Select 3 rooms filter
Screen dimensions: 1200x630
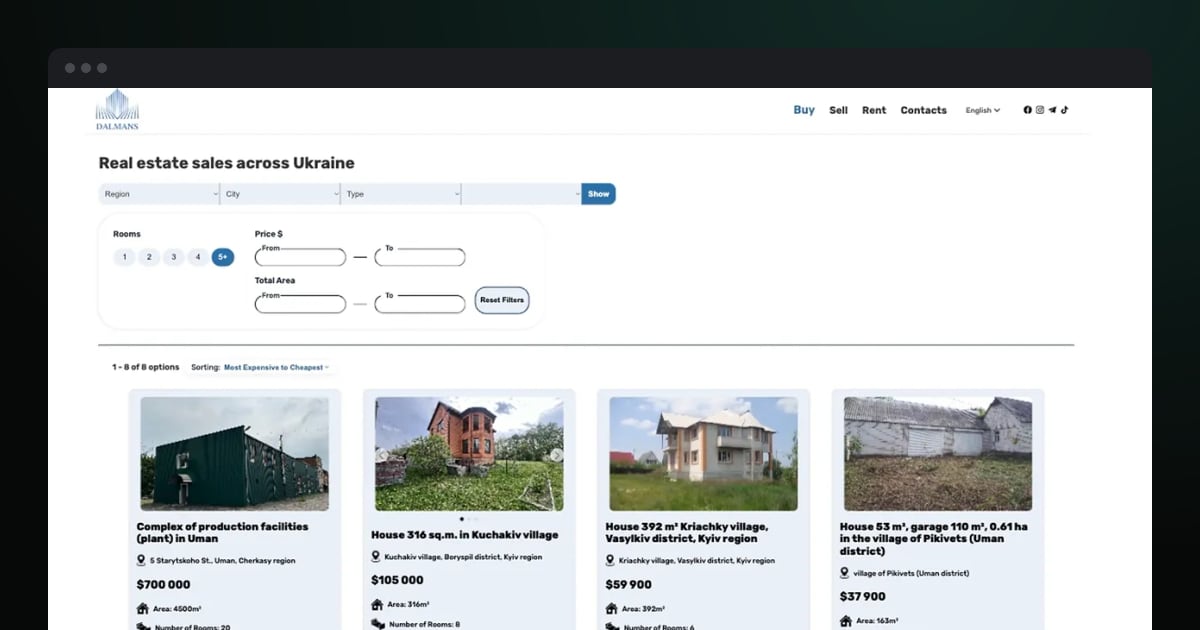tap(173, 257)
